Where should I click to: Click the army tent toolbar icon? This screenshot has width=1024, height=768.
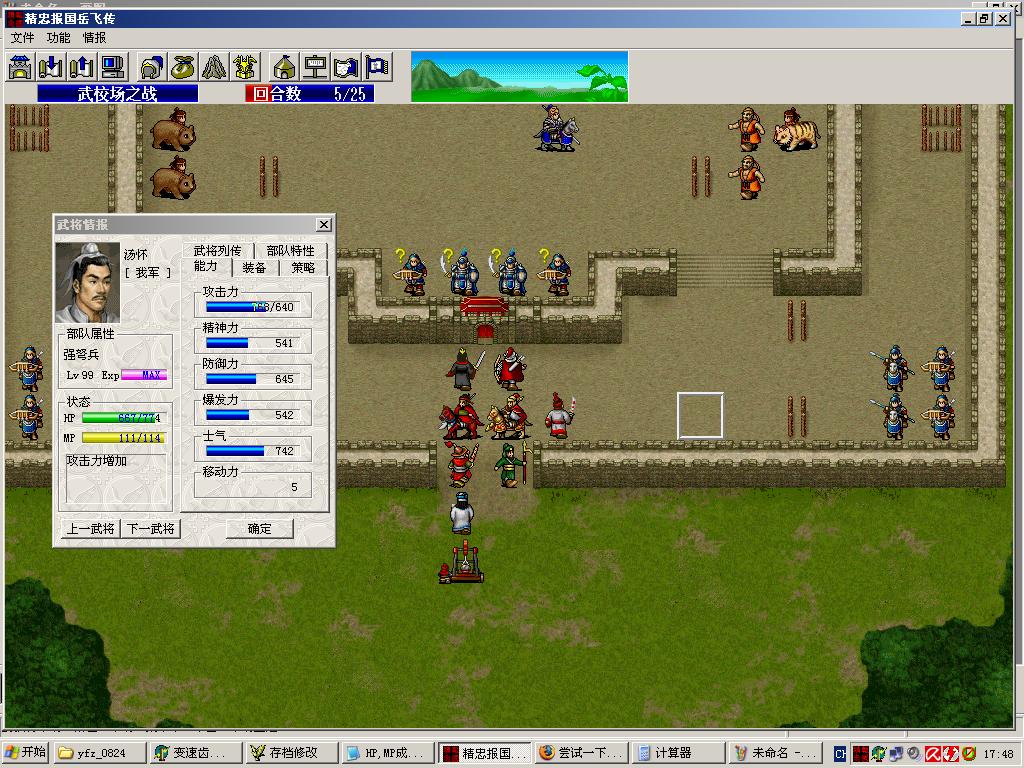284,67
